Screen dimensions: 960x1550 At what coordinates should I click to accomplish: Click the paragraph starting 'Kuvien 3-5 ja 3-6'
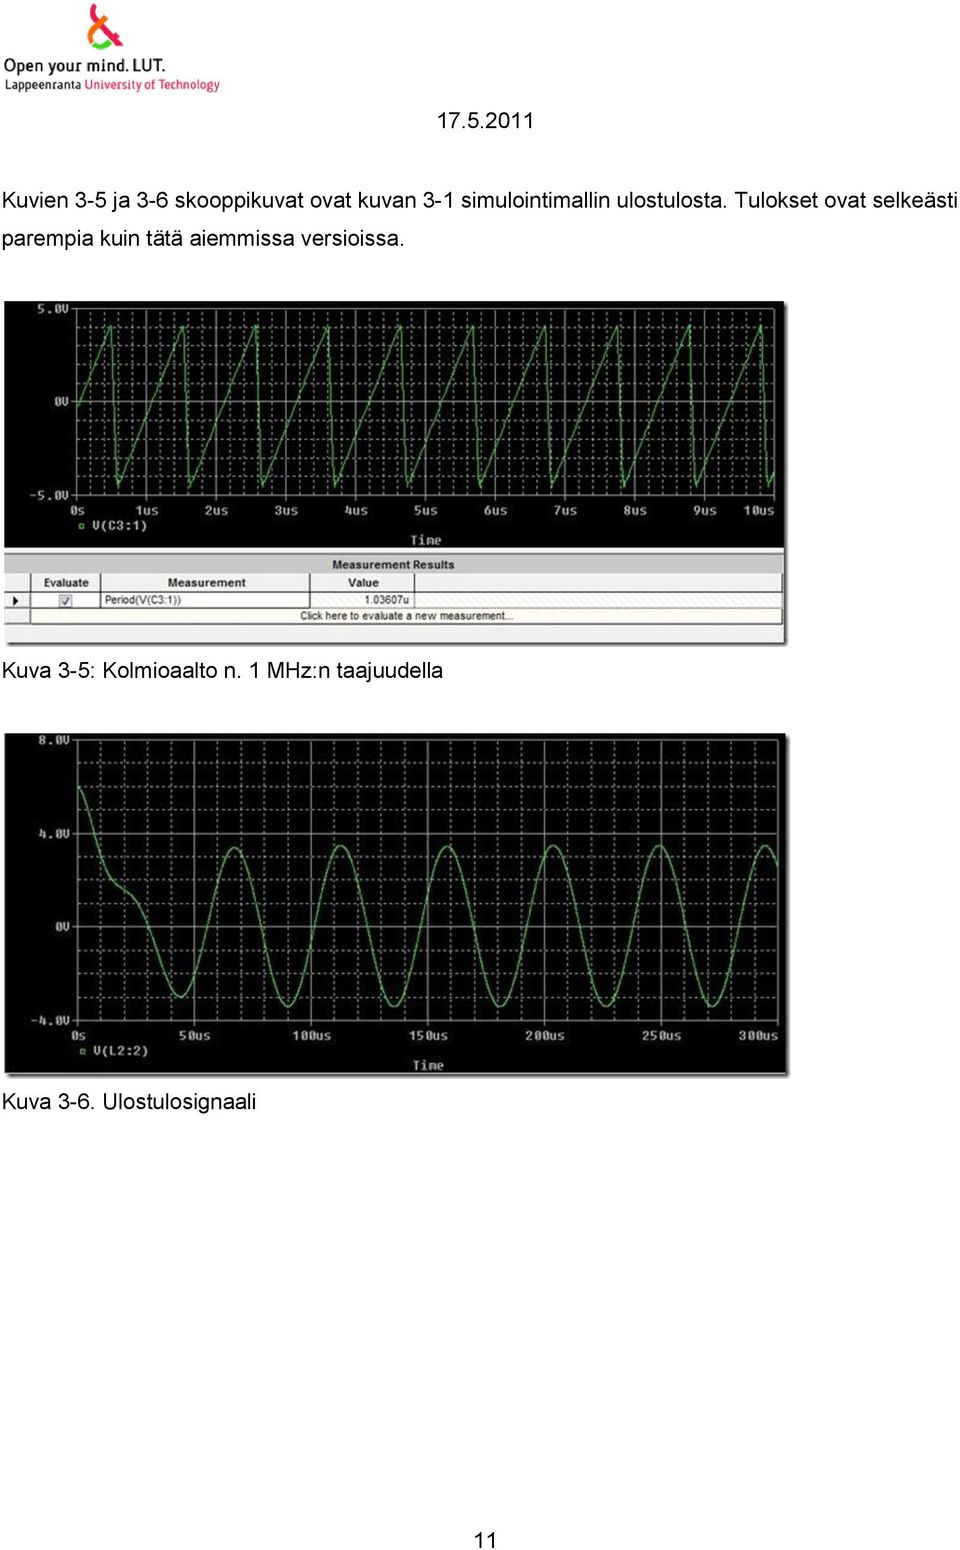(x=480, y=219)
